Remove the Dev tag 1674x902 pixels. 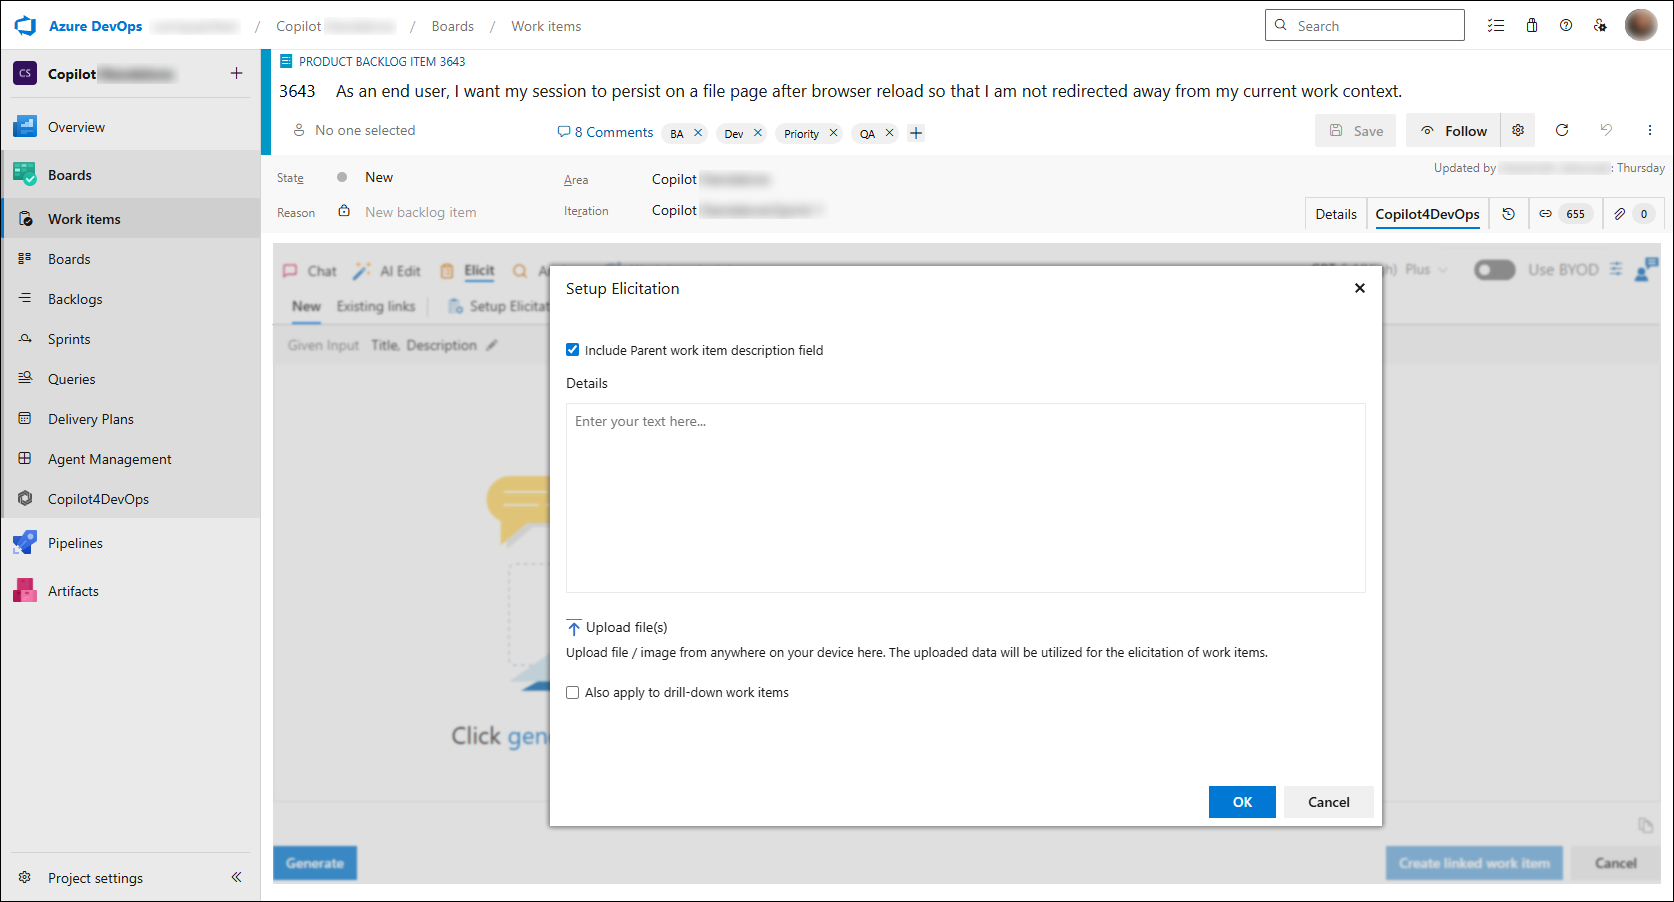pyautogui.click(x=758, y=133)
